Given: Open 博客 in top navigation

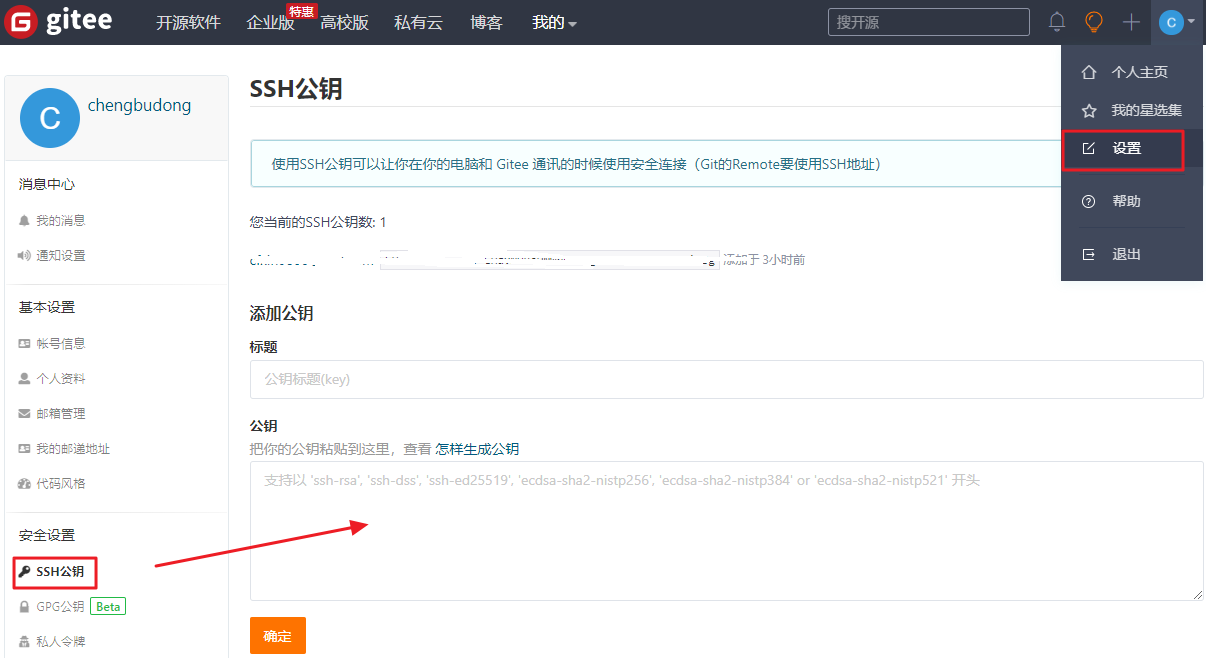Looking at the screenshot, I should [x=486, y=22].
